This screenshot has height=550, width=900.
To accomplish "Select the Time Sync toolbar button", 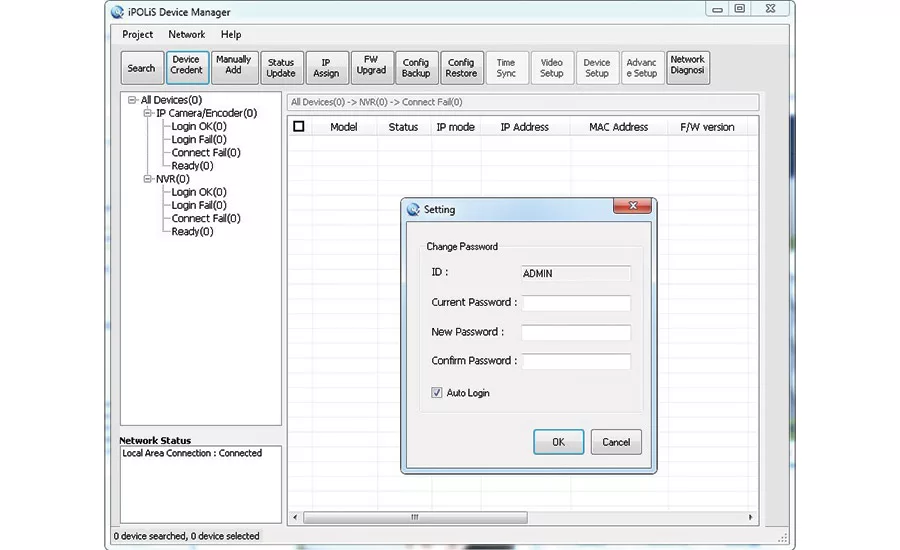I will (x=506, y=68).
